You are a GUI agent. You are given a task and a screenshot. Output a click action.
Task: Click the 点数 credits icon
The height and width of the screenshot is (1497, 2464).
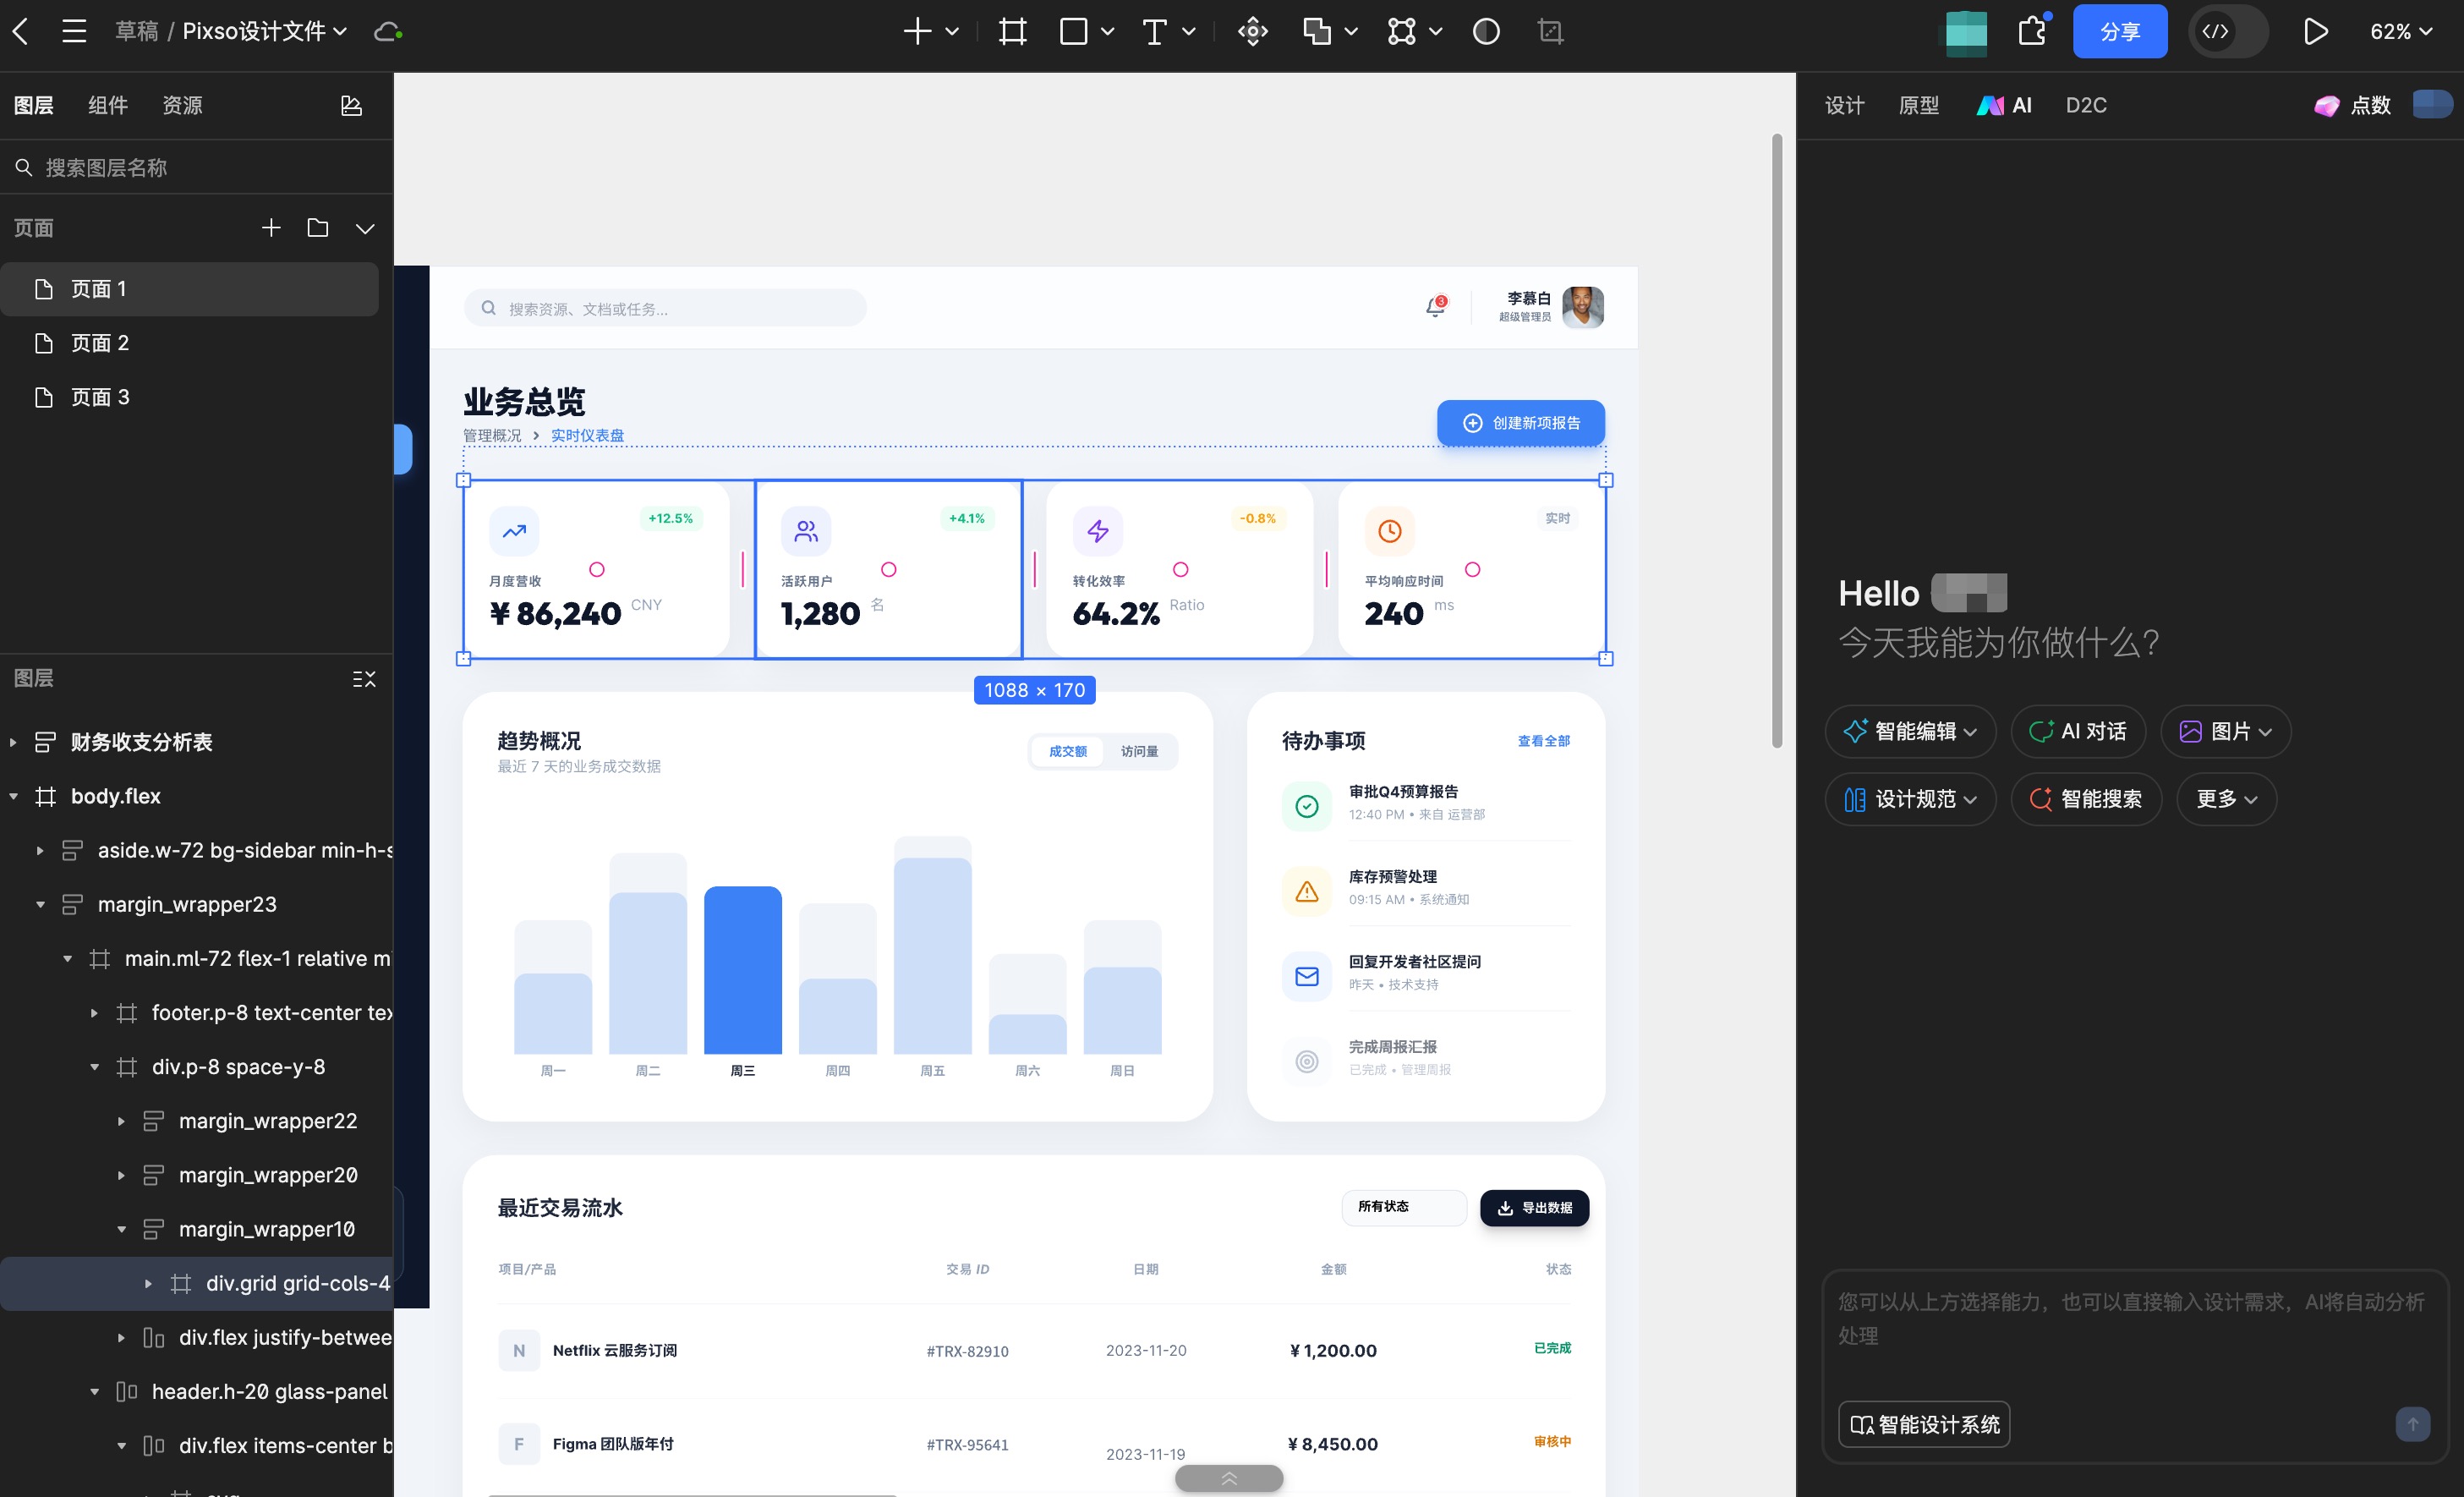(2327, 105)
